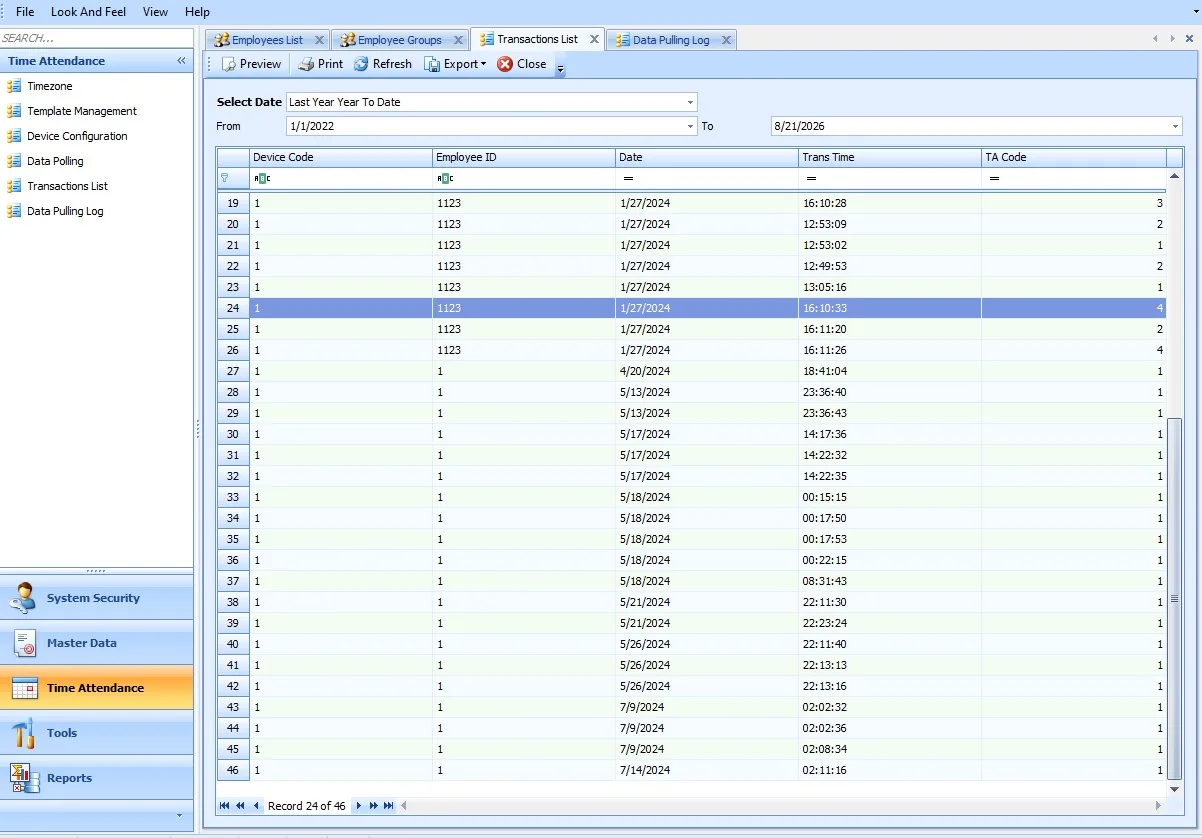Sort by Device Code column header
Screen dimensions: 1202x838
[341, 157]
